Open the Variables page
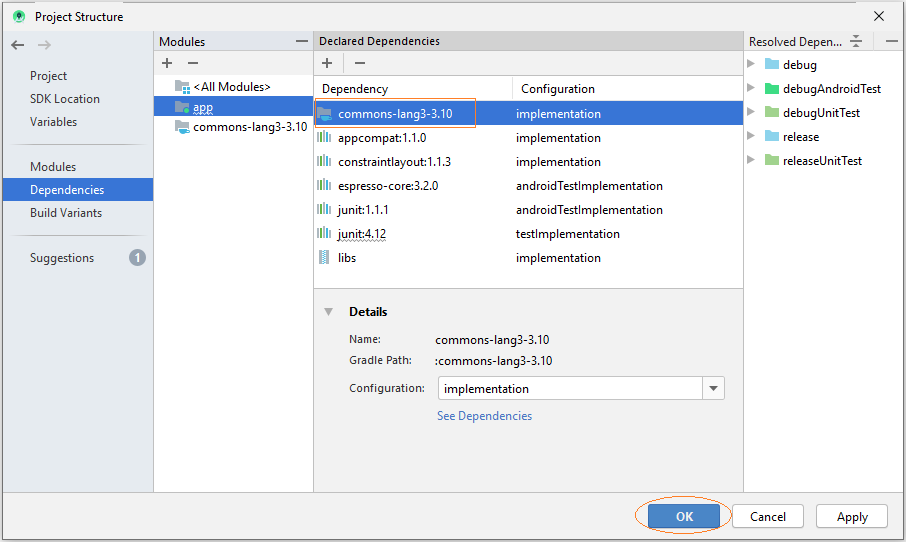The height and width of the screenshot is (542, 906). pos(53,122)
